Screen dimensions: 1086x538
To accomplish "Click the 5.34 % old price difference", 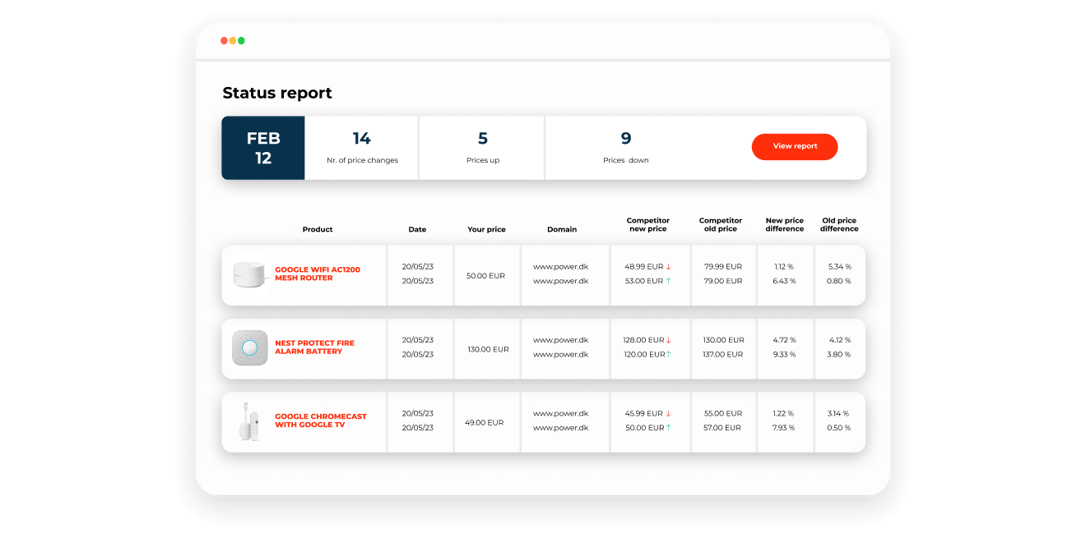I will 839,267.
